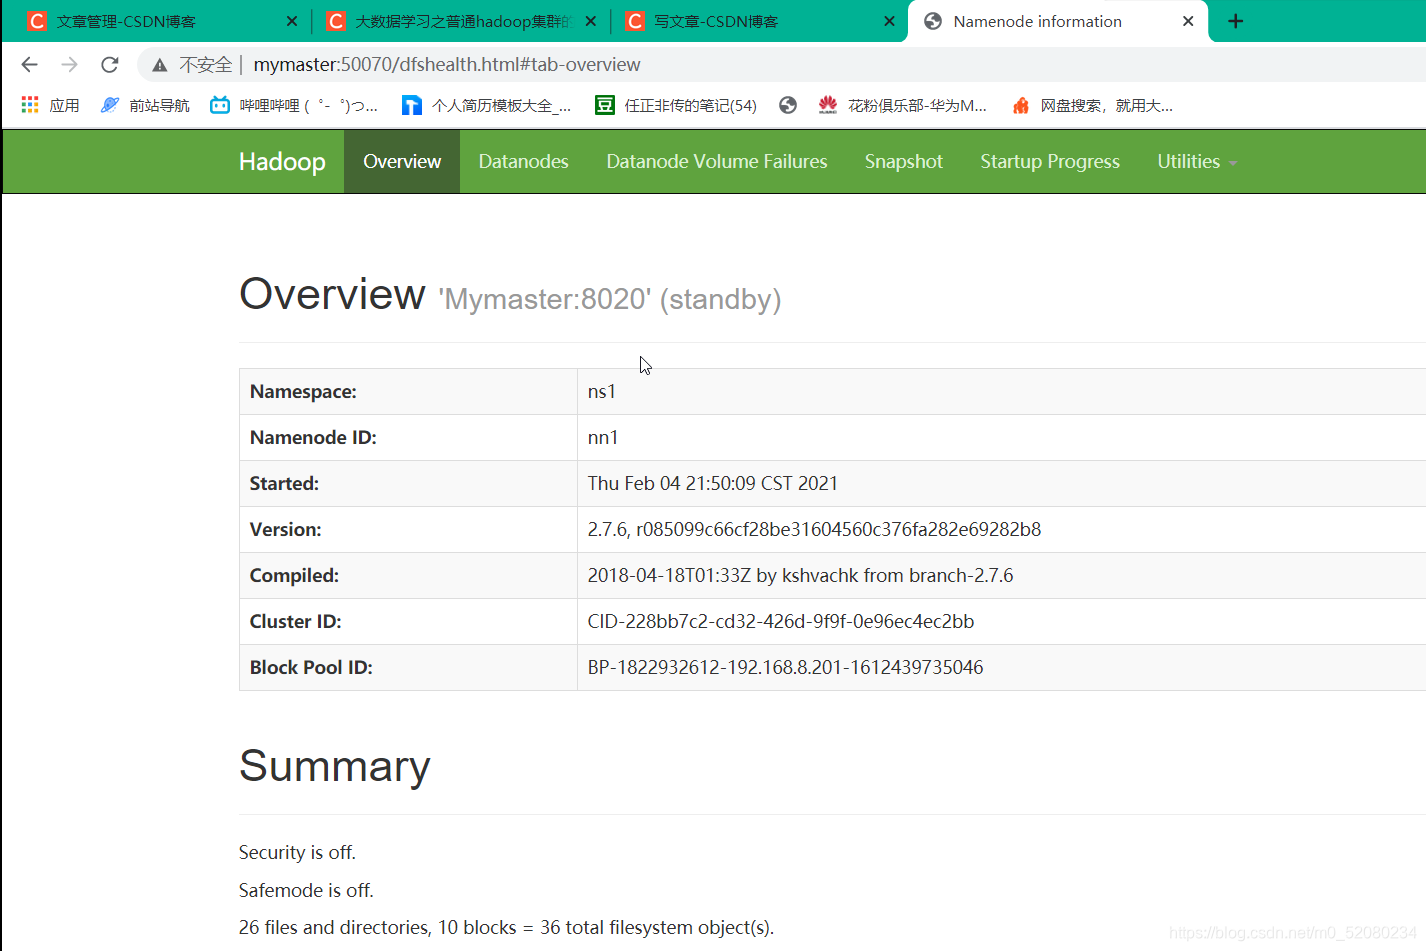Open a new browser tab

1236,21
